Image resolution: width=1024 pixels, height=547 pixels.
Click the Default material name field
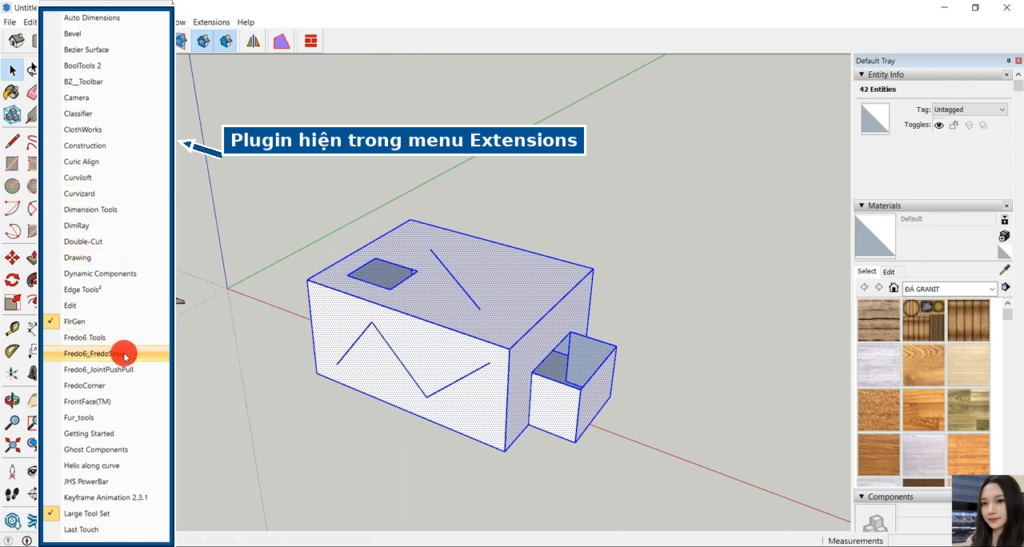pos(947,219)
